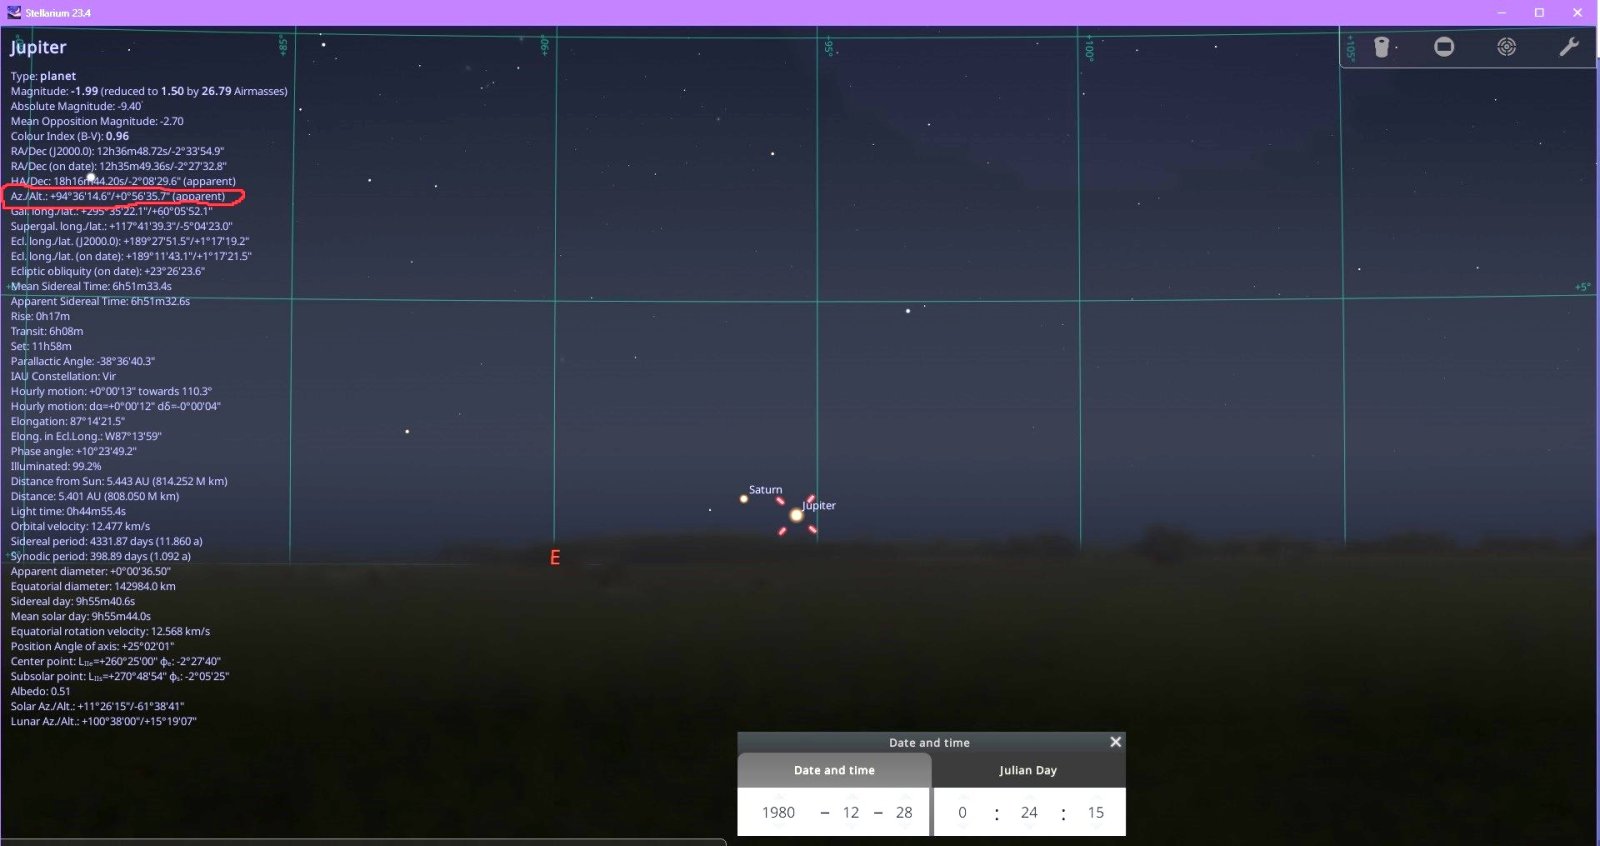The height and width of the screenshot is (846, 1600).
Task: Maximize the Stellarium window
Action: [1539, 13]
